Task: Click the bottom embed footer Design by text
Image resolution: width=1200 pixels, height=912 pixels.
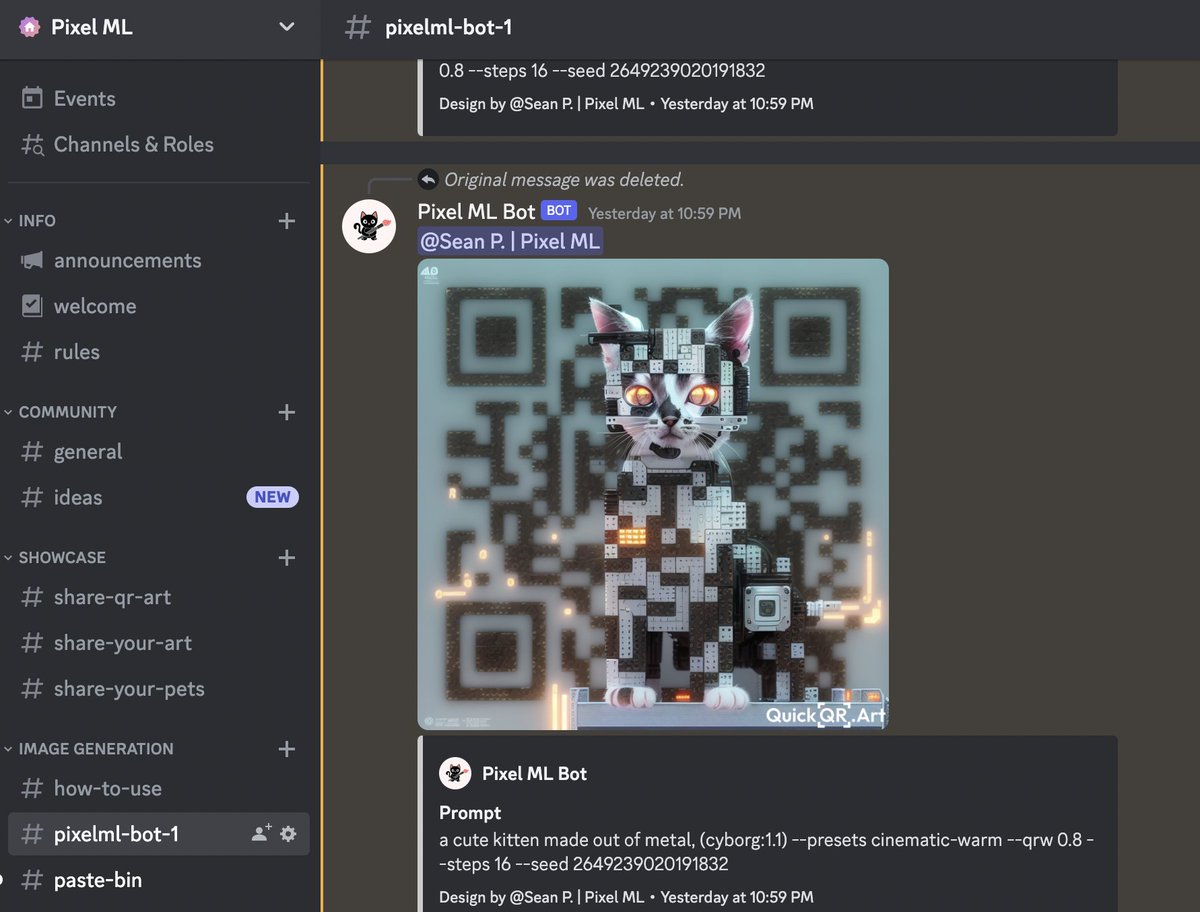Action: tap(626, 896)
